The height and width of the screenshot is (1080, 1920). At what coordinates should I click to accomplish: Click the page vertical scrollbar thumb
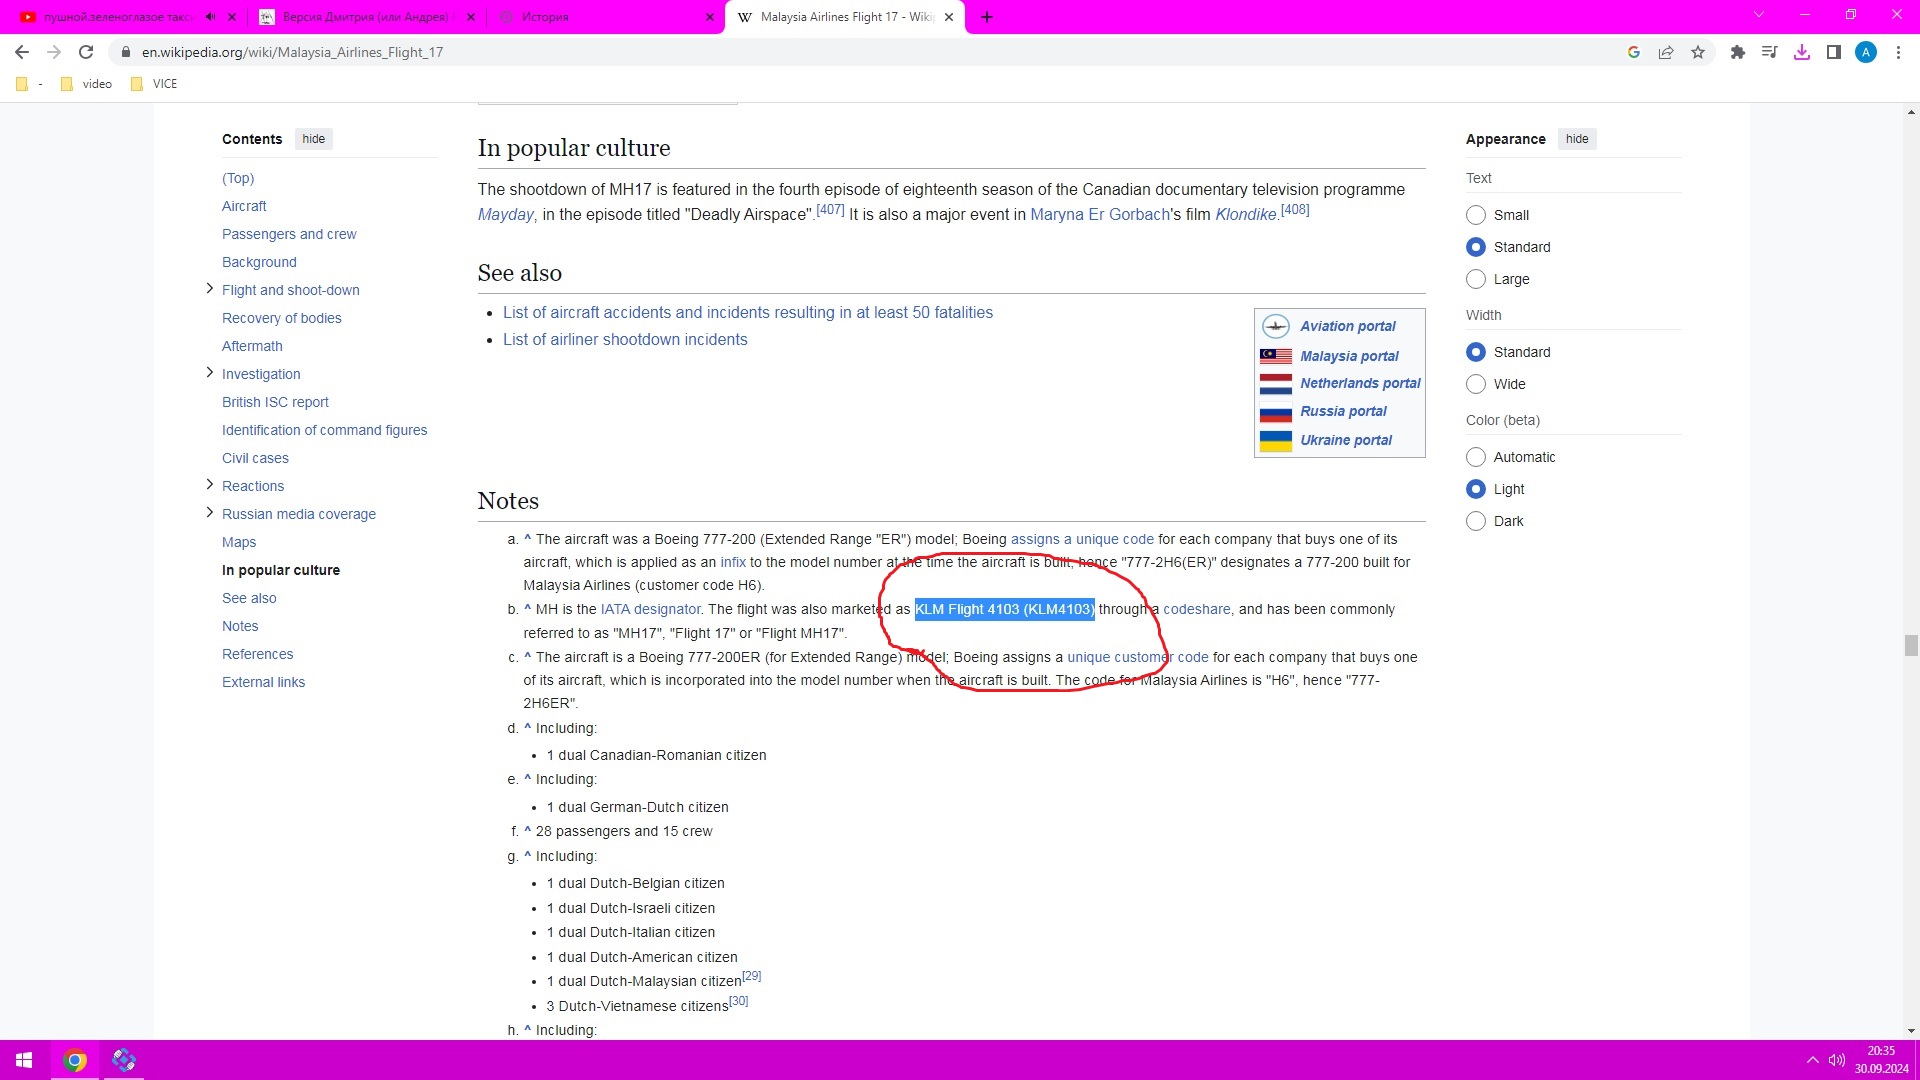[1911, 645]
